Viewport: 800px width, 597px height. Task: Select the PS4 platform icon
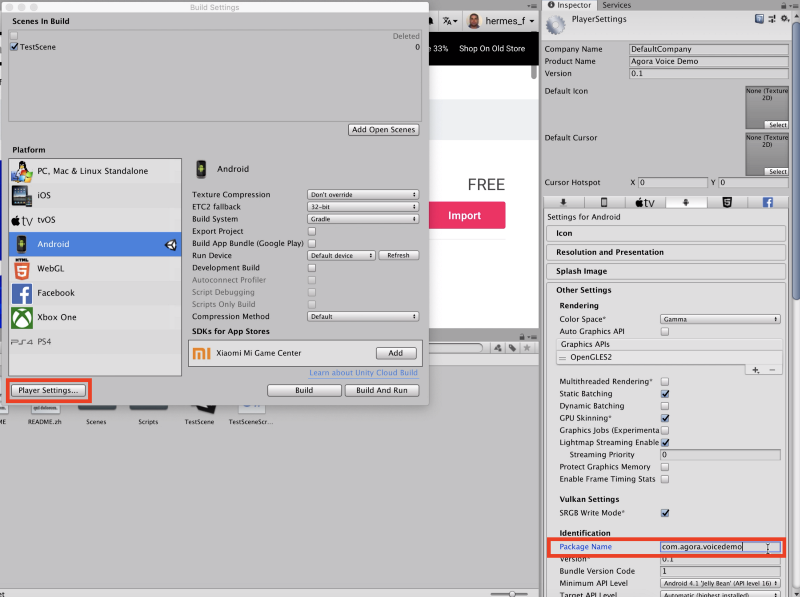coord(21,342)
